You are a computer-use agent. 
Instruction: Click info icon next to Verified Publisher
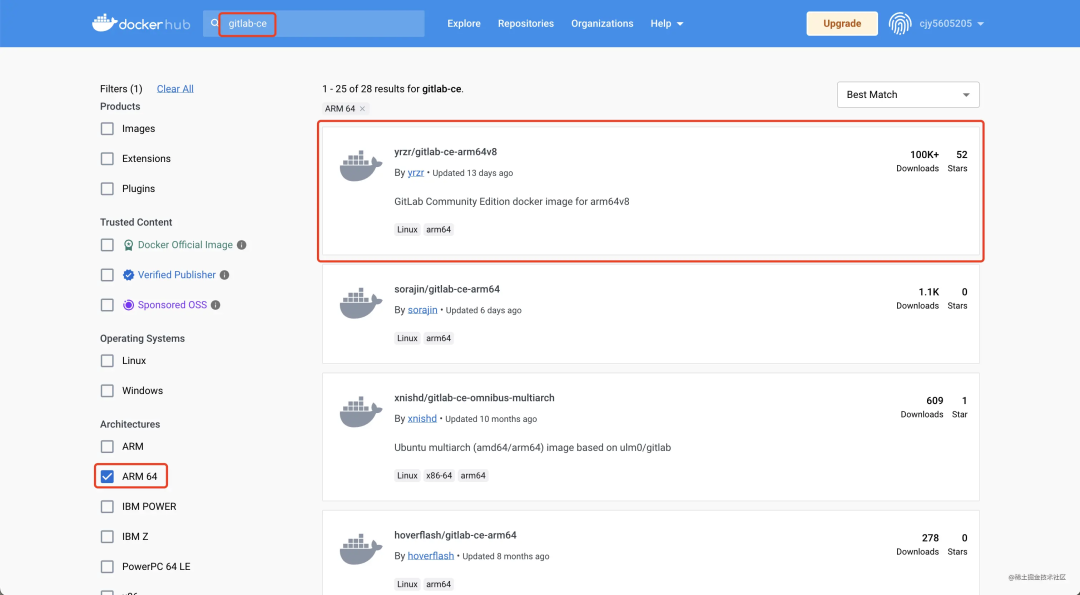(225, 275)
